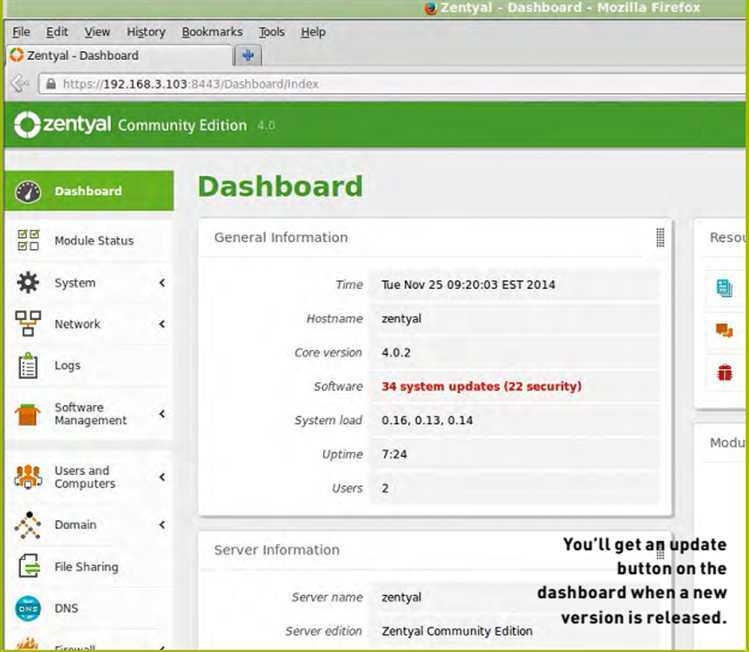Click the Hostname value zentyal
Viewport: 749px width, 652px height.
click(x=401, y=319)
